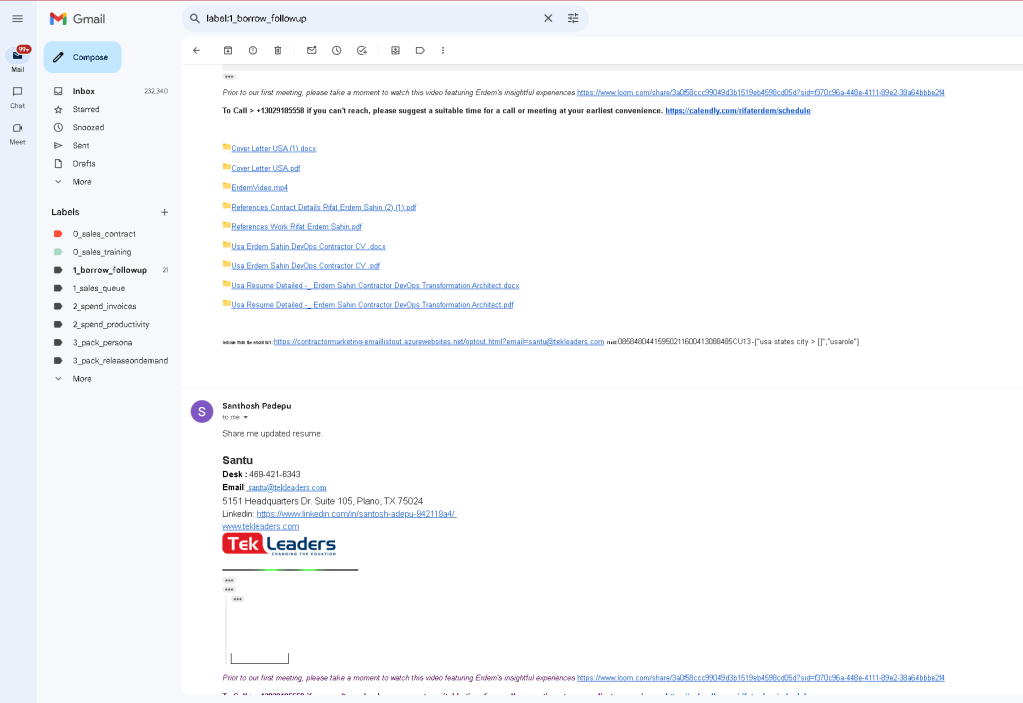The width and height of the screenshot is (1023, 703).
Task: Open Usa Resume Detailed Transformation Architect.pdf link
Action: [x=372, y=305]
